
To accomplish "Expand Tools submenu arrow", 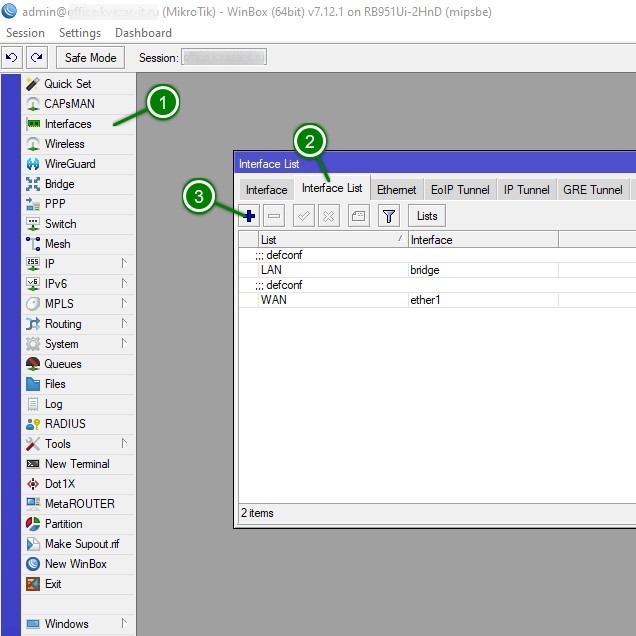I will click(x=125, y=444).
